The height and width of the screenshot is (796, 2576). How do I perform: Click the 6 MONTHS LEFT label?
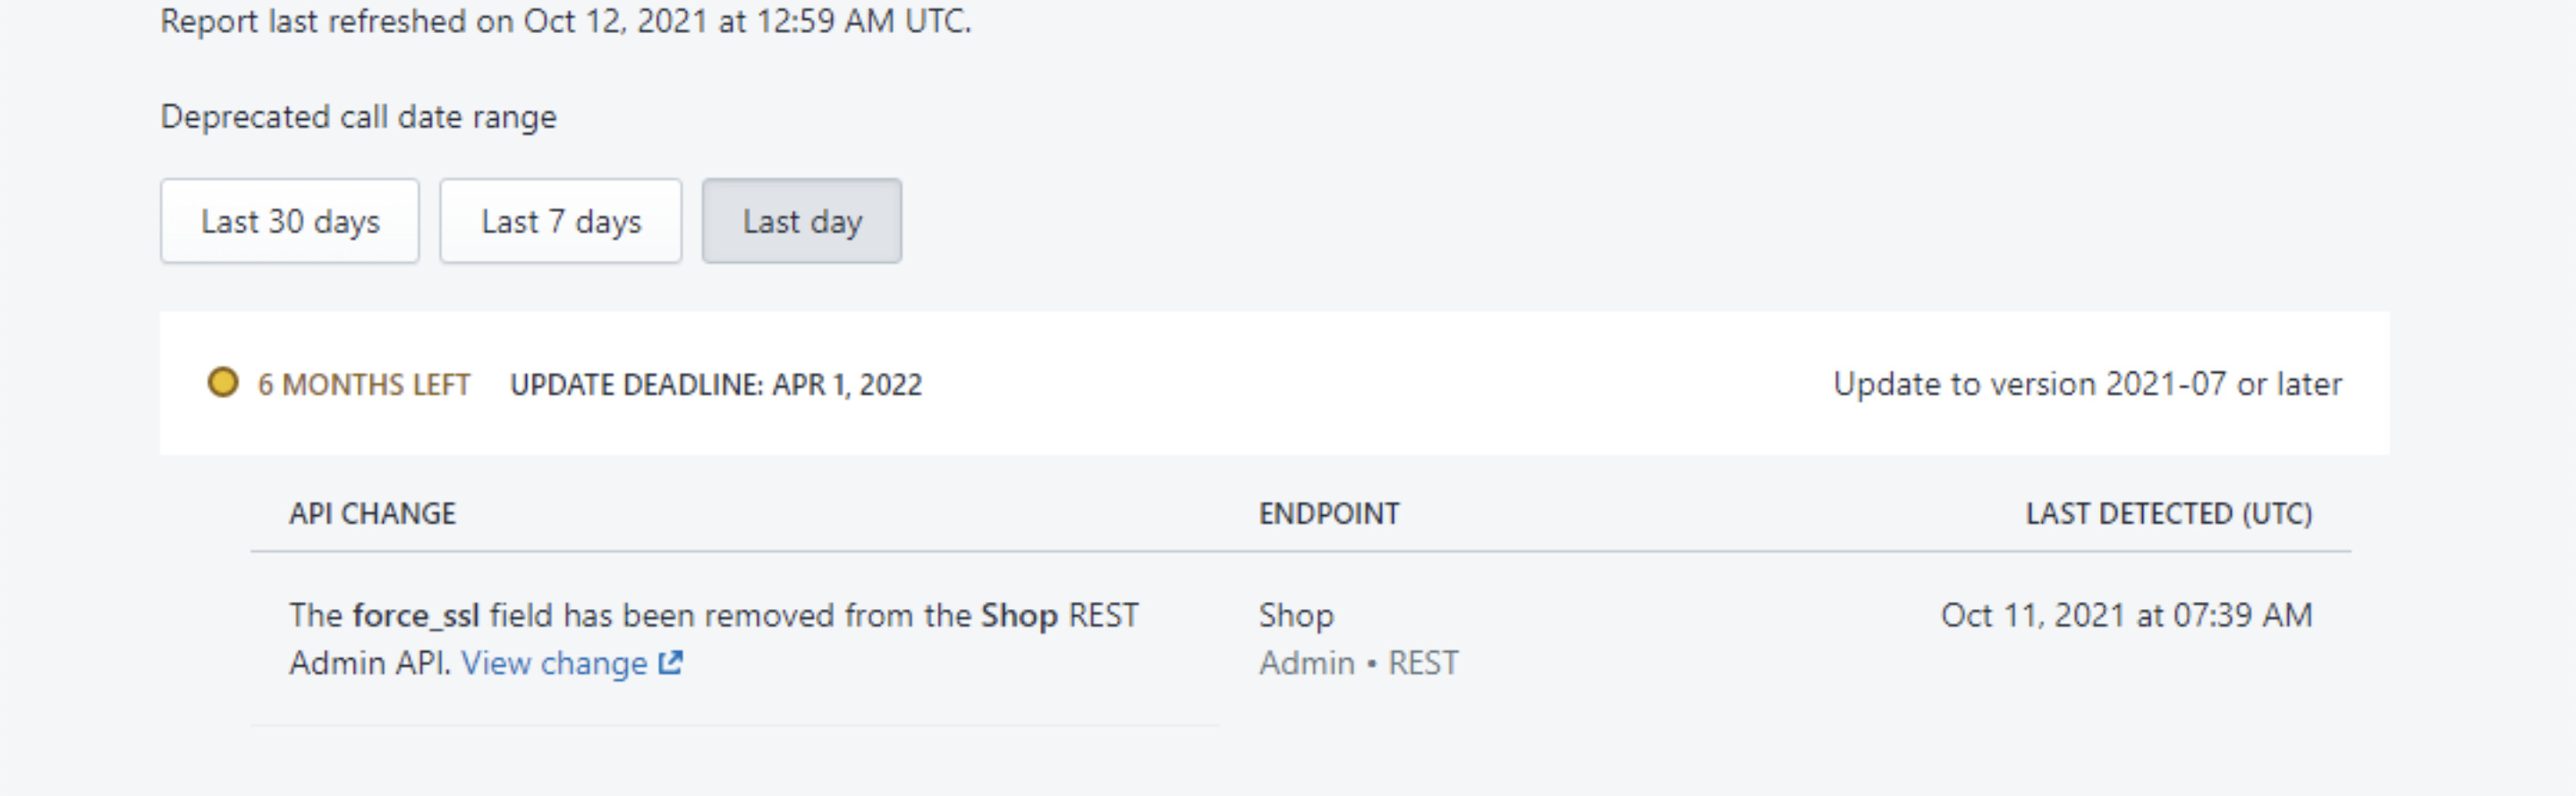click(364, 384)
